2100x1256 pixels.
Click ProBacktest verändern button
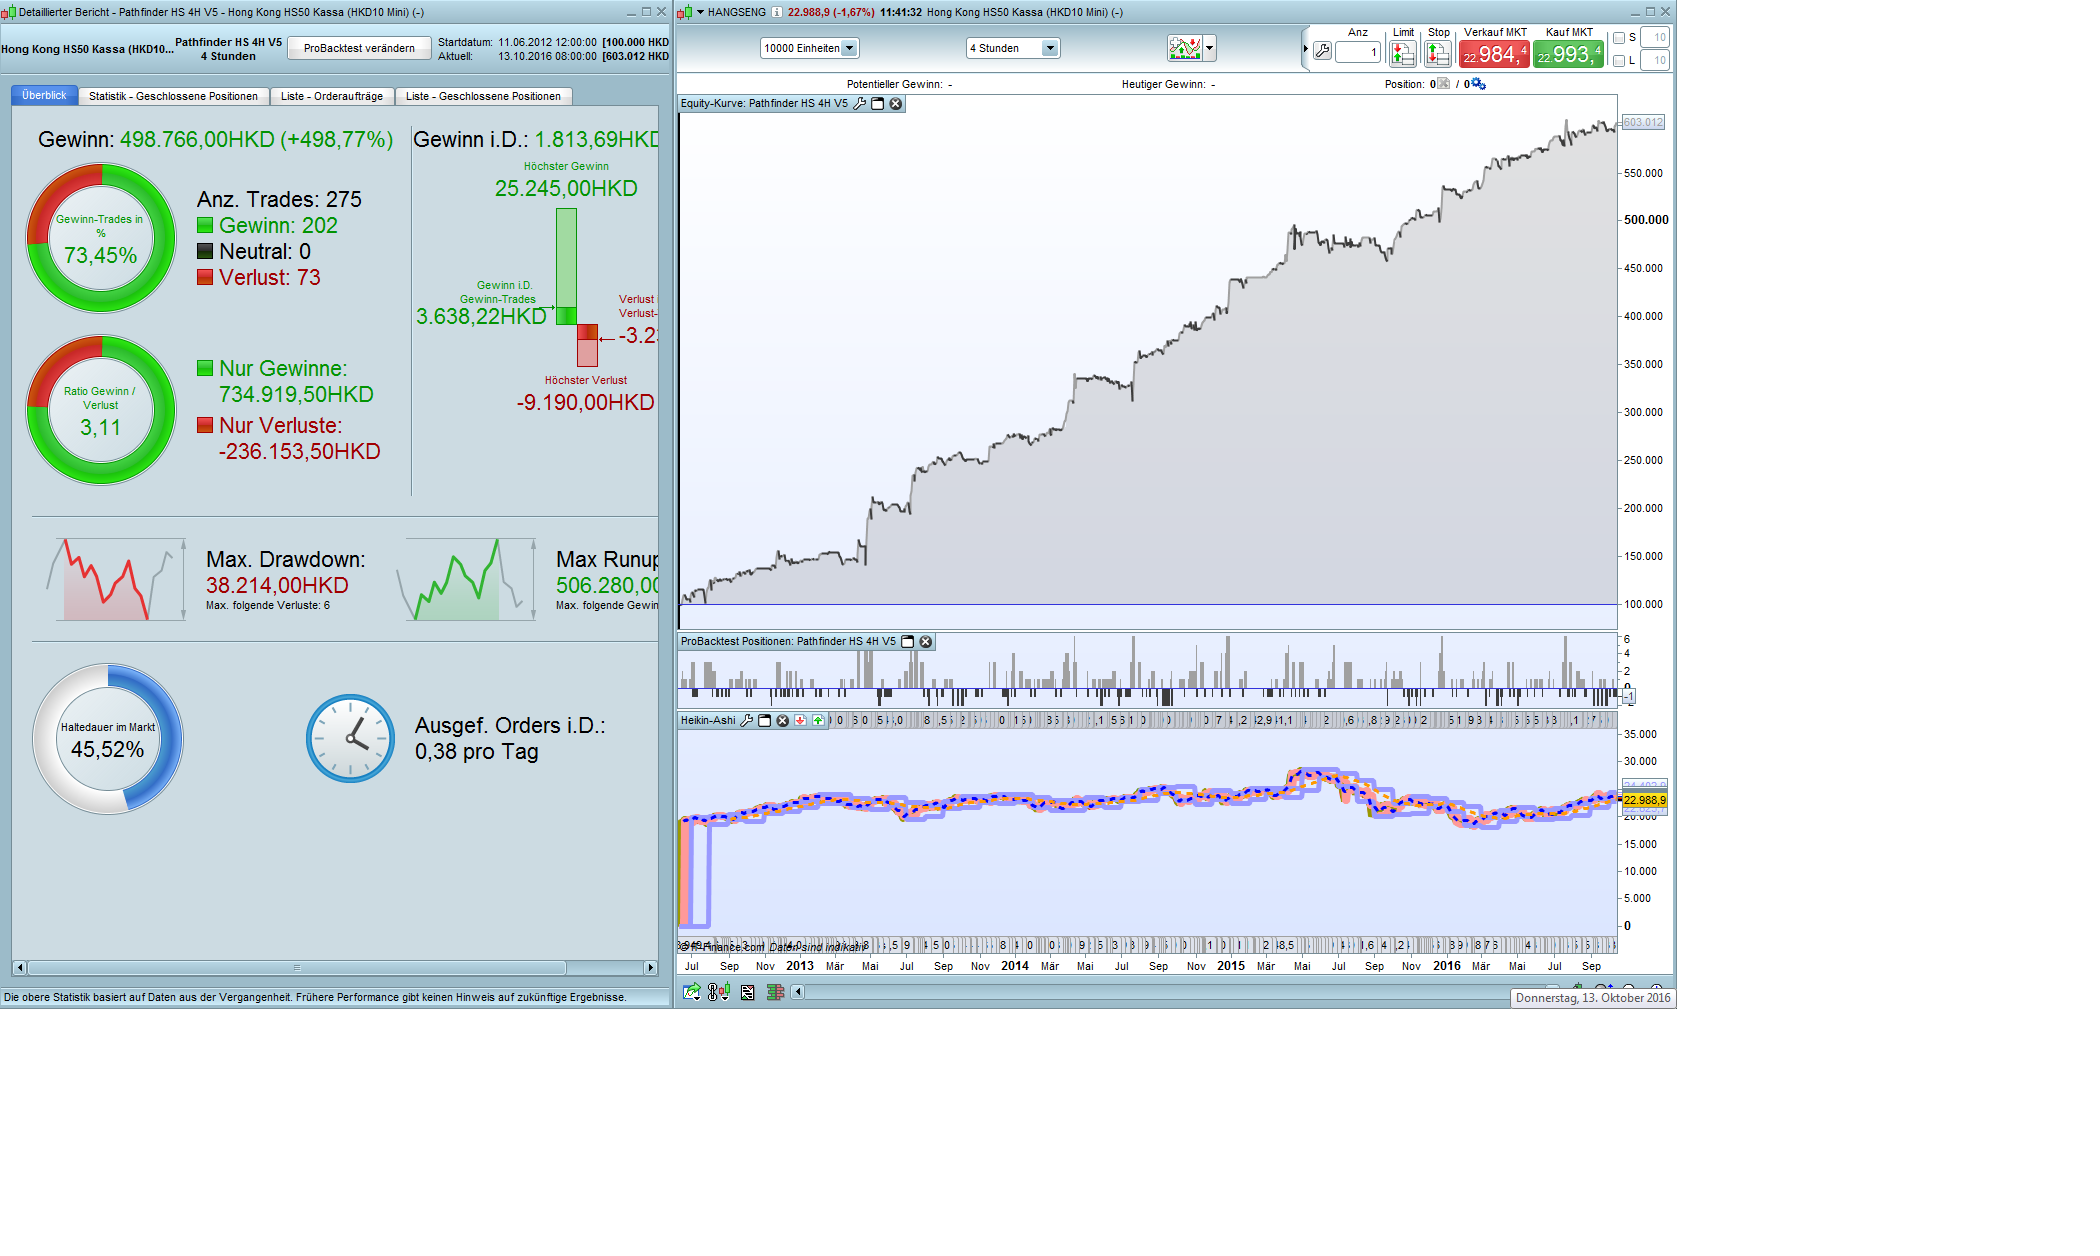tap(359, 48)
